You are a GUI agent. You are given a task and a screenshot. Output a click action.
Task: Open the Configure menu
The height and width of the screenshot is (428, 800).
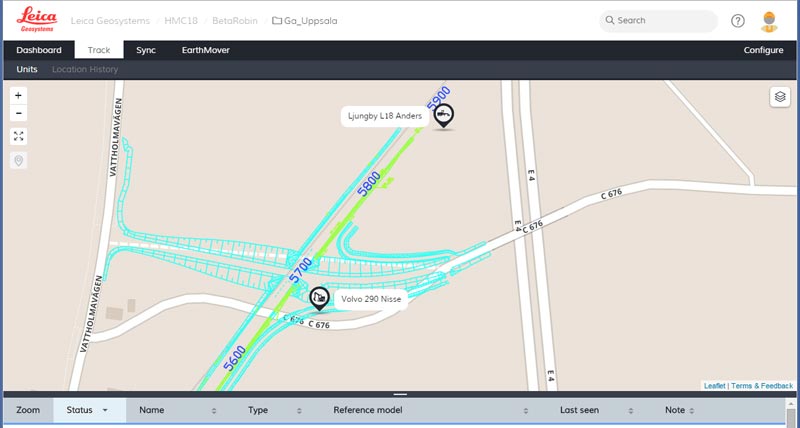tap(763, 50)
